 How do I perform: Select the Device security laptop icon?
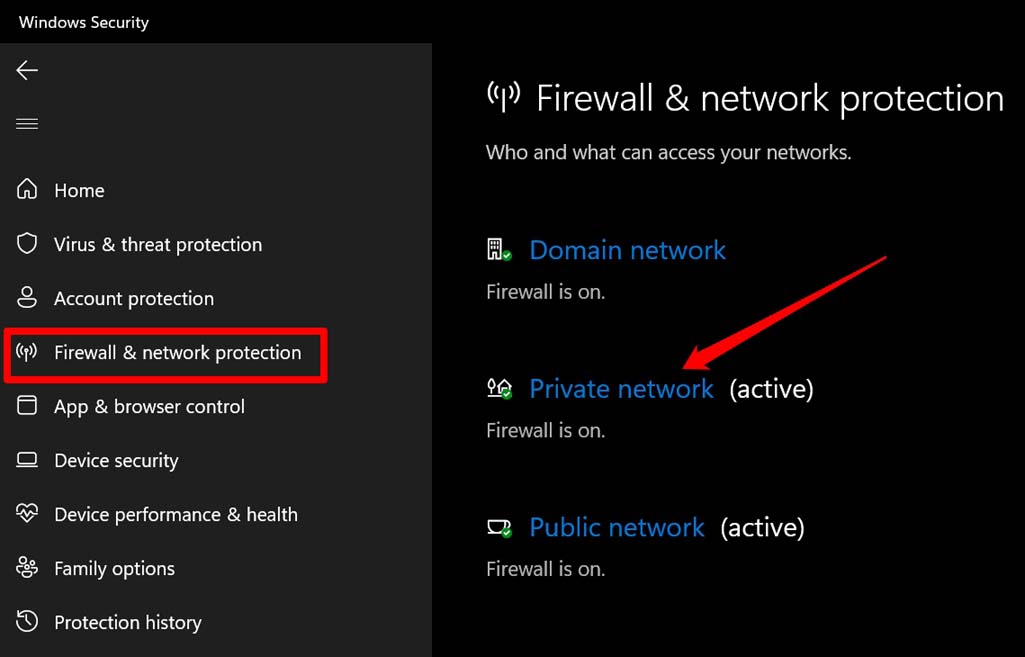click(x=26, y=460)
